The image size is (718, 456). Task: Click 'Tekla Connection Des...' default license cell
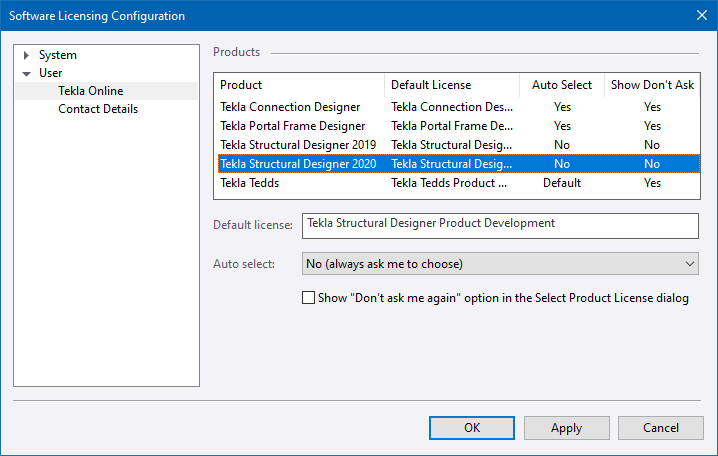point(452,107)
